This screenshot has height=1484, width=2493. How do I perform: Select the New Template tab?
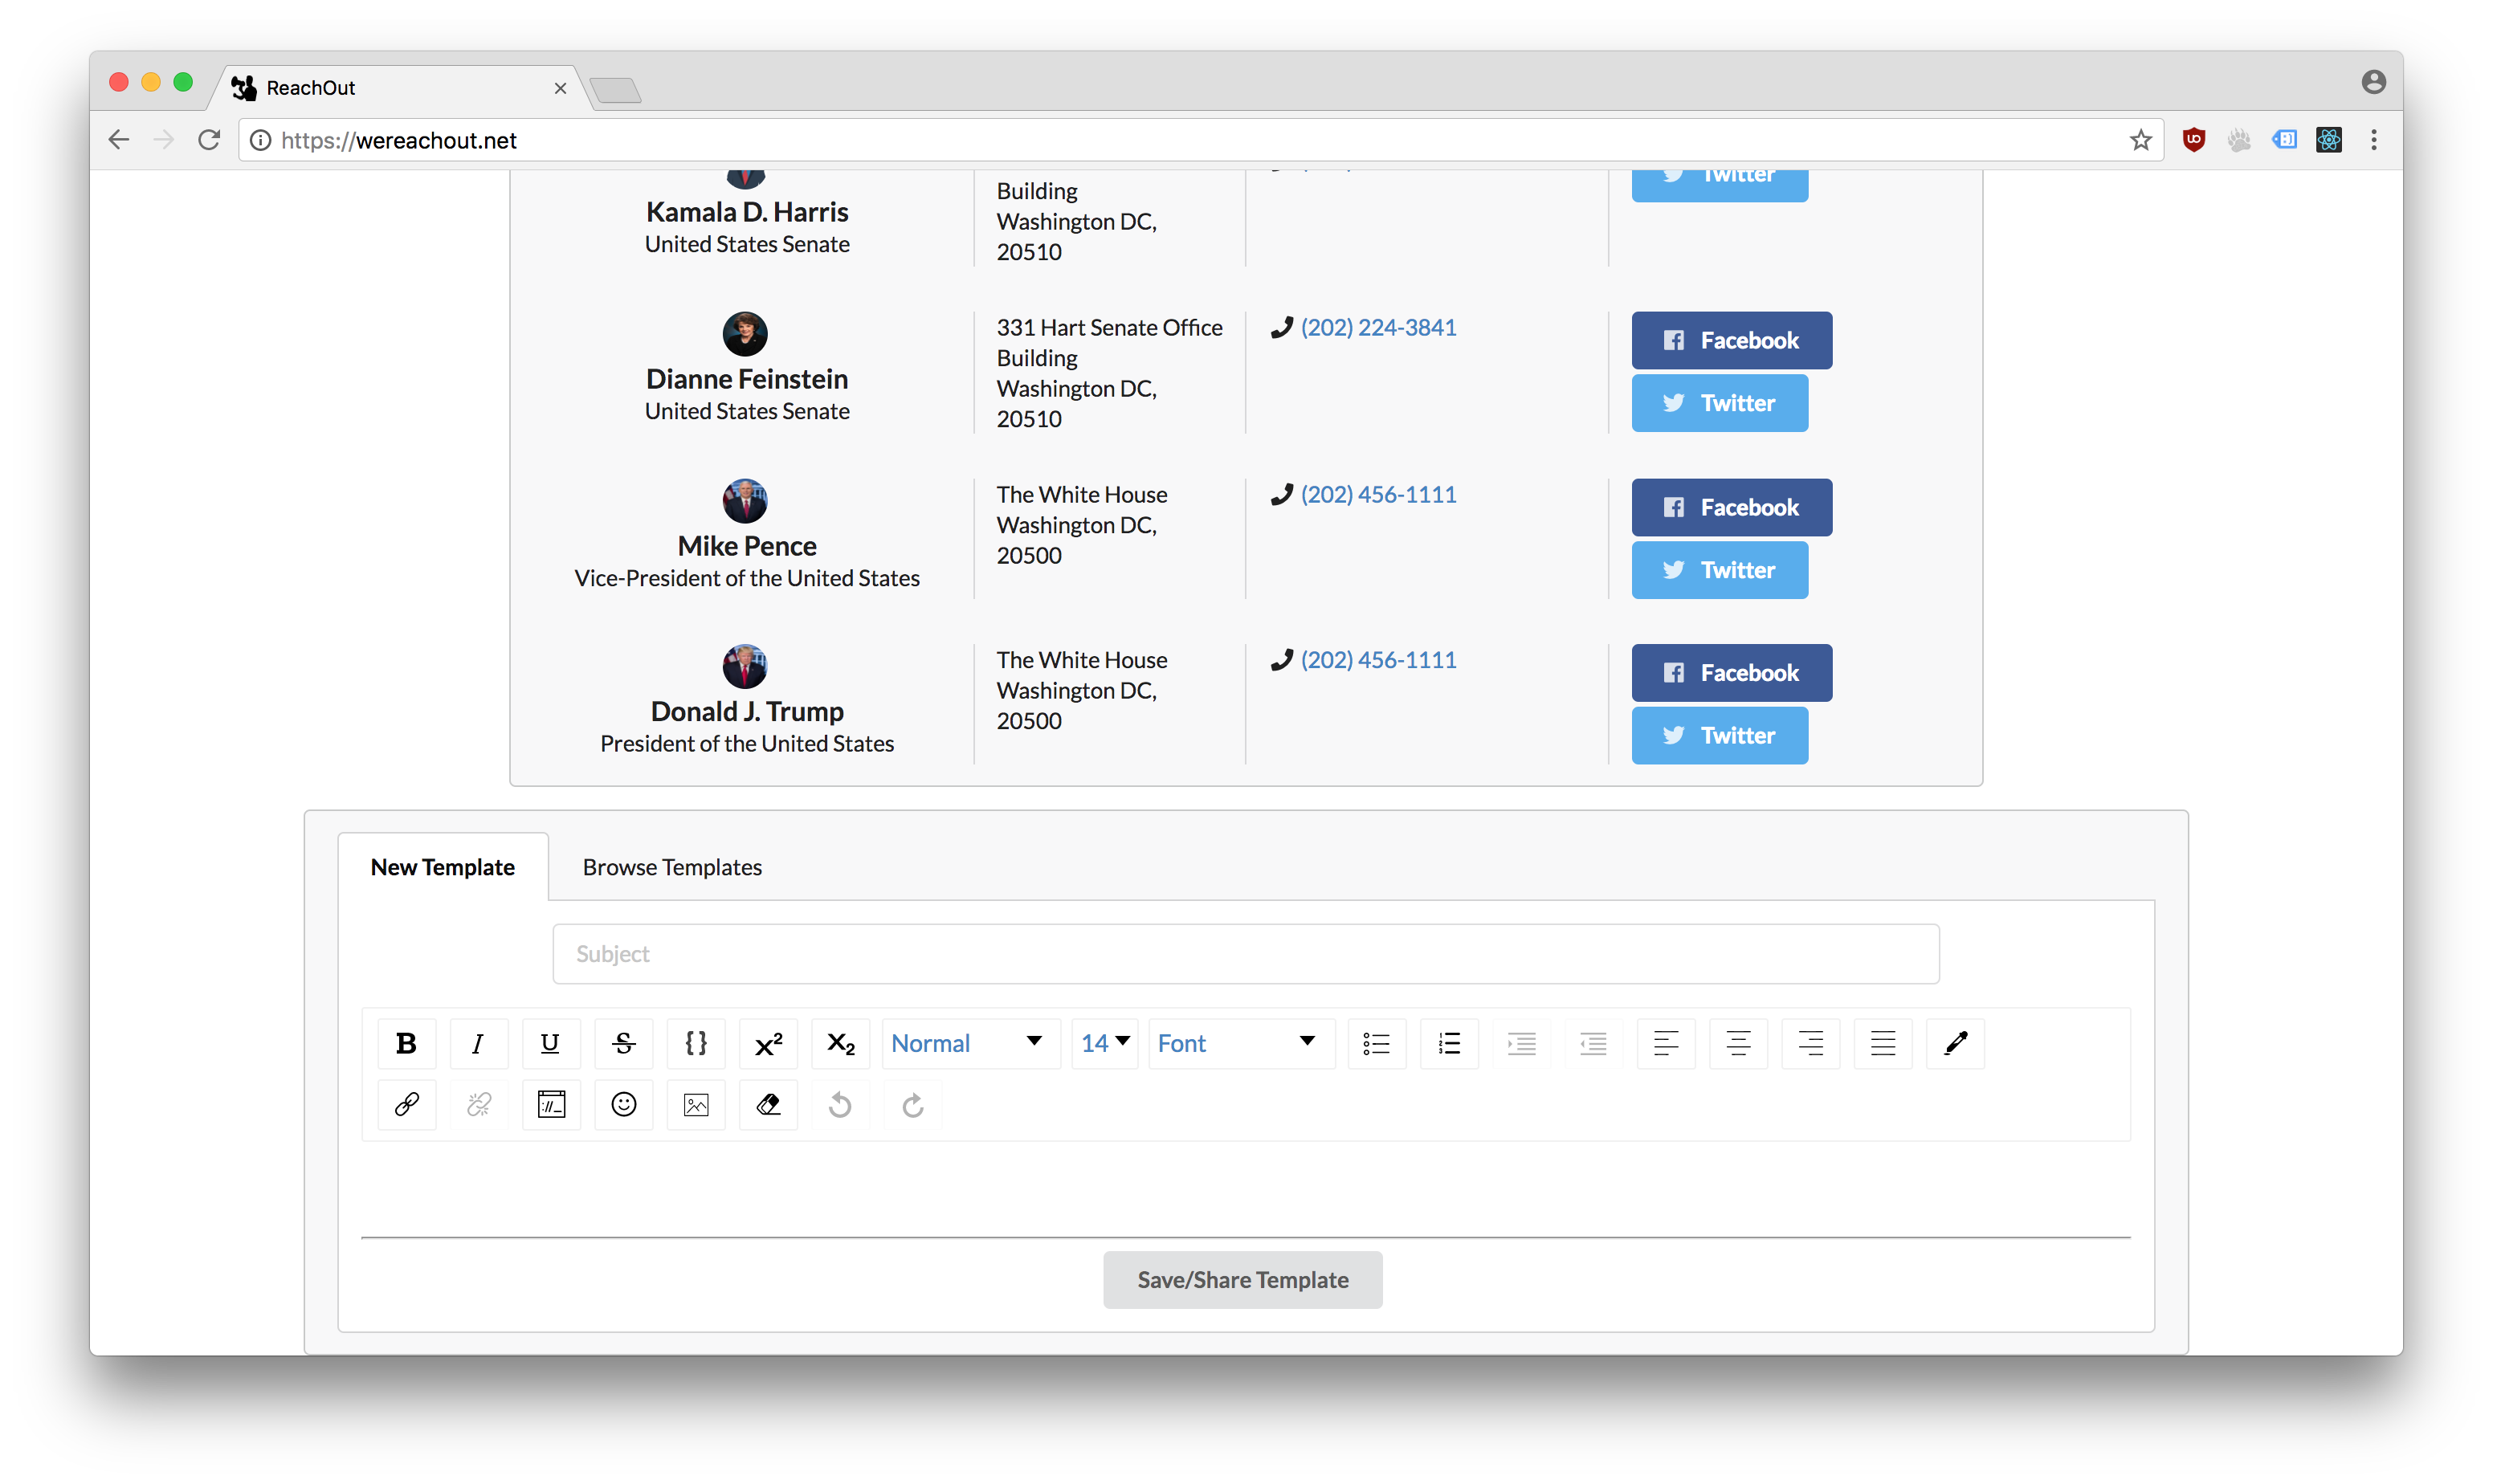443,867
